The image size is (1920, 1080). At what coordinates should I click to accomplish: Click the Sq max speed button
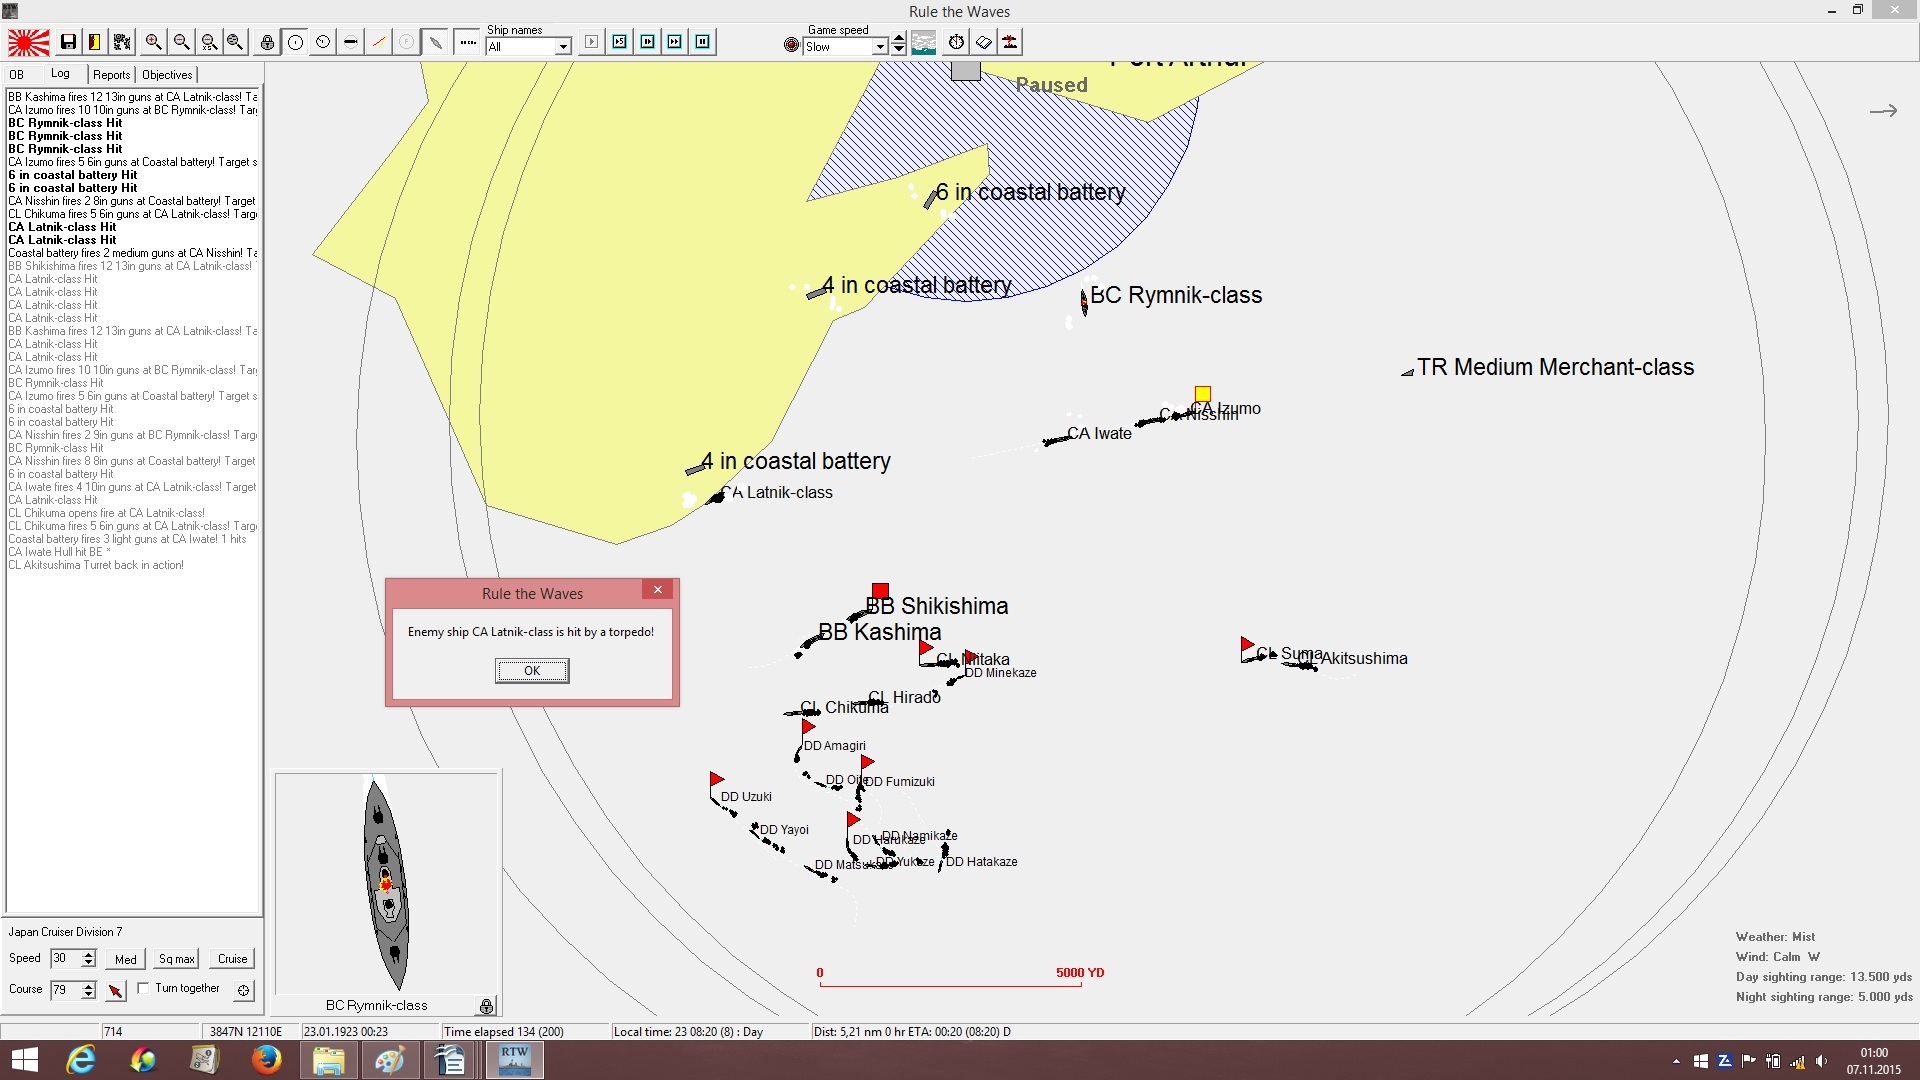coord(177,959)
